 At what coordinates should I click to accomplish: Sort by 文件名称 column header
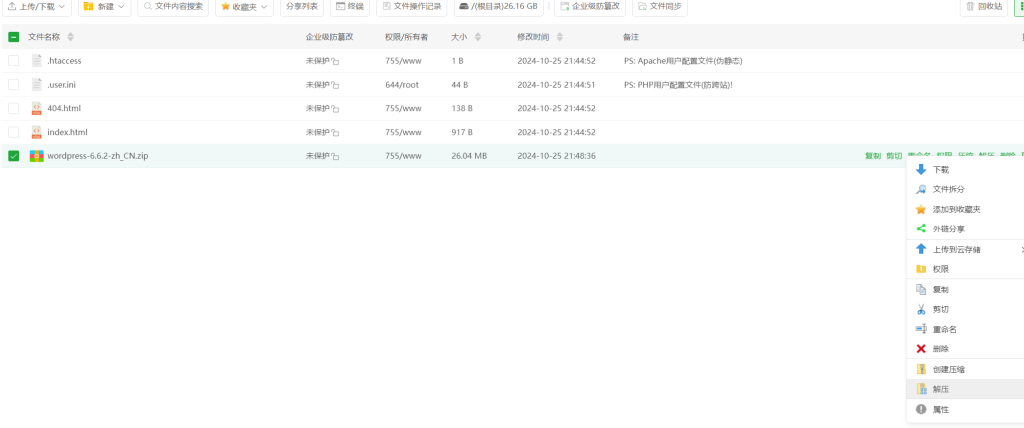click(x=51, y=37)
